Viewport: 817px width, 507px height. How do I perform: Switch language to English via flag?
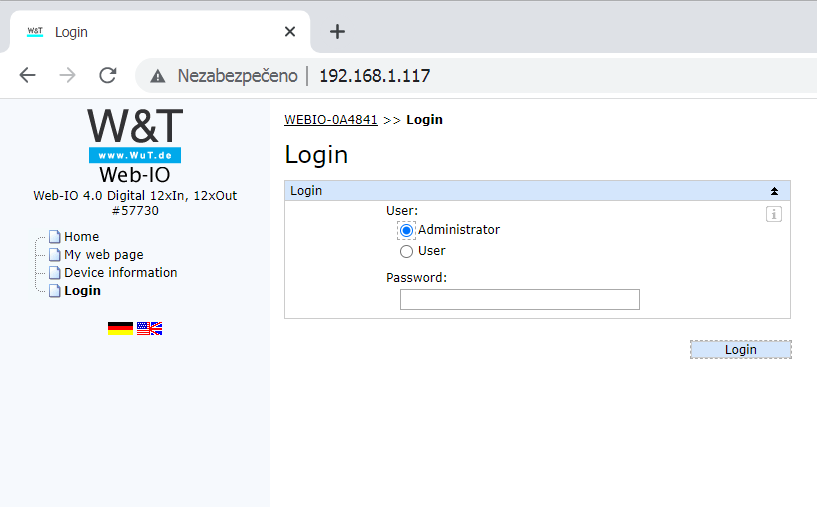pyautogui.click(x=150, y=328)
